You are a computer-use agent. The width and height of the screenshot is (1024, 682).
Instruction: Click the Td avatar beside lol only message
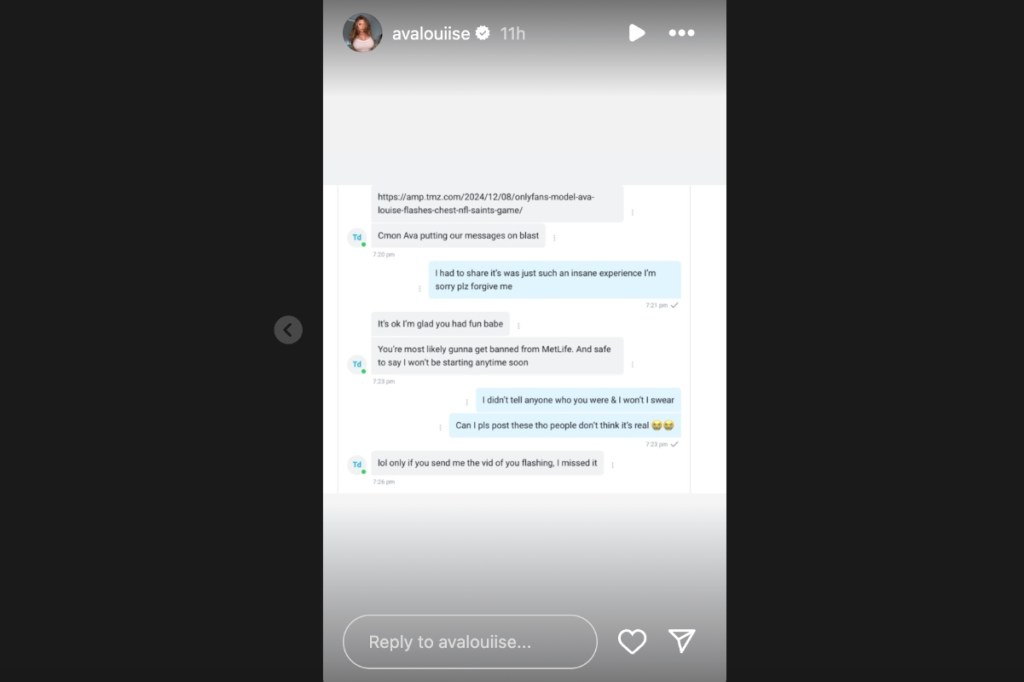click(x=357, y=464)
